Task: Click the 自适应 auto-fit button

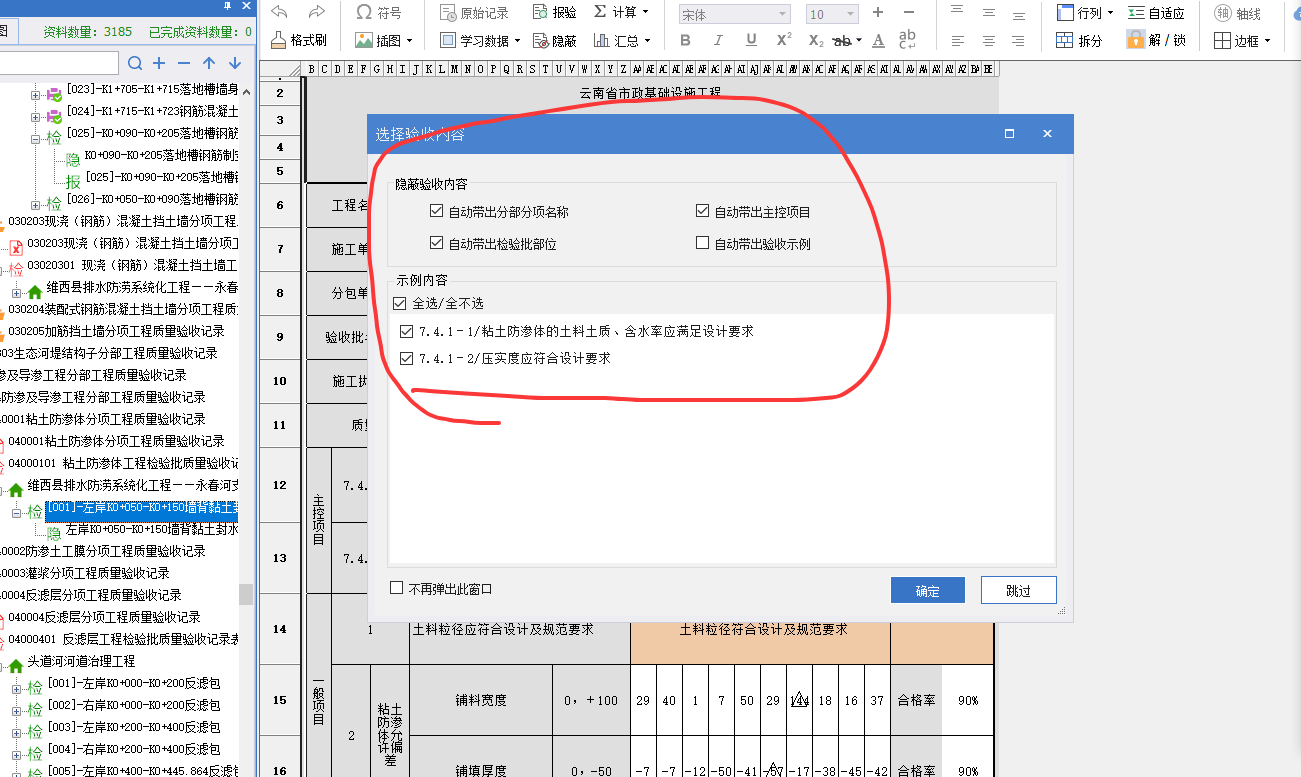Action: coord(1156,13)
